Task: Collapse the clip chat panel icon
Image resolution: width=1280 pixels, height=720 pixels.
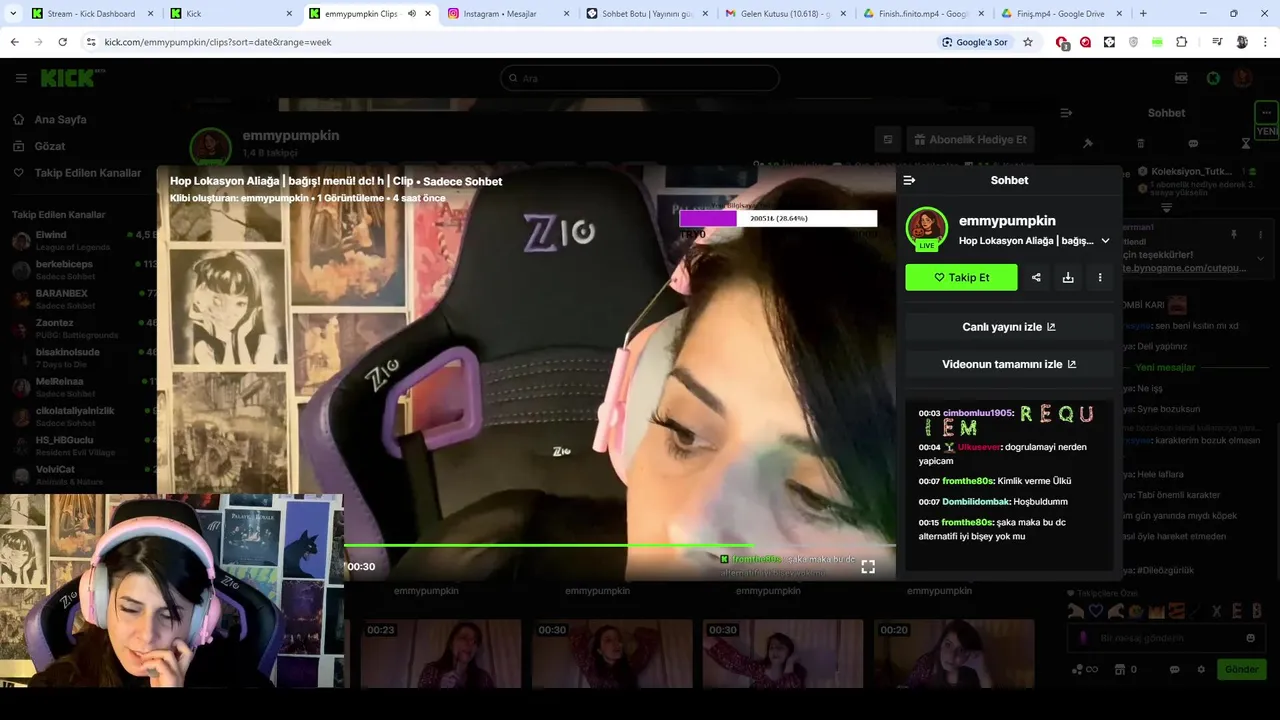Action: (x=909, y=180)
